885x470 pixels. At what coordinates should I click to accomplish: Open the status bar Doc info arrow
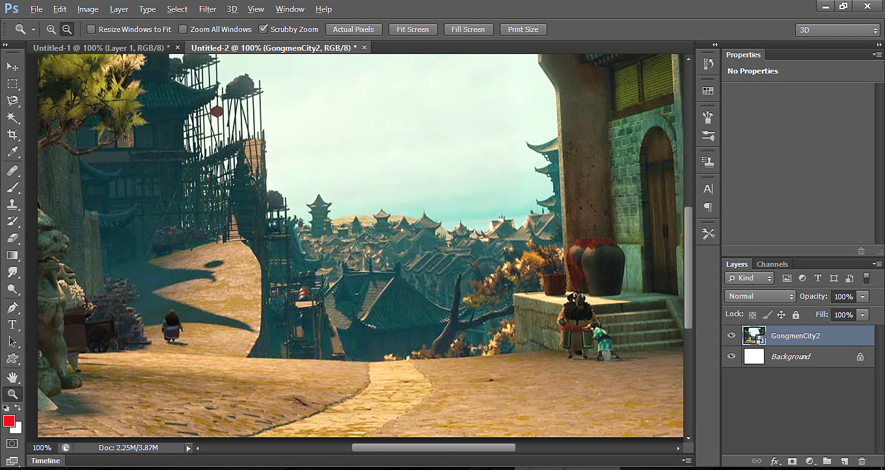click(189, 448)
